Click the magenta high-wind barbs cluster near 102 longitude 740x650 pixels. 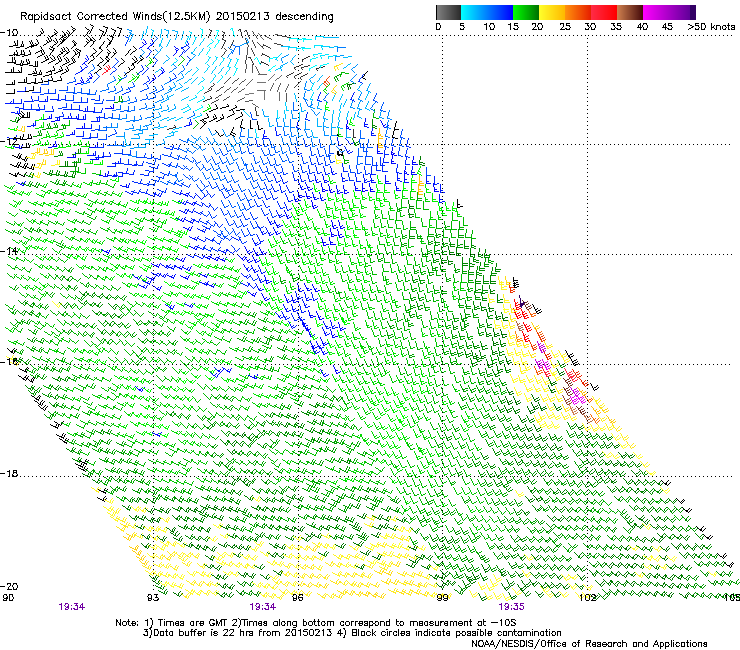click(577, 397)
